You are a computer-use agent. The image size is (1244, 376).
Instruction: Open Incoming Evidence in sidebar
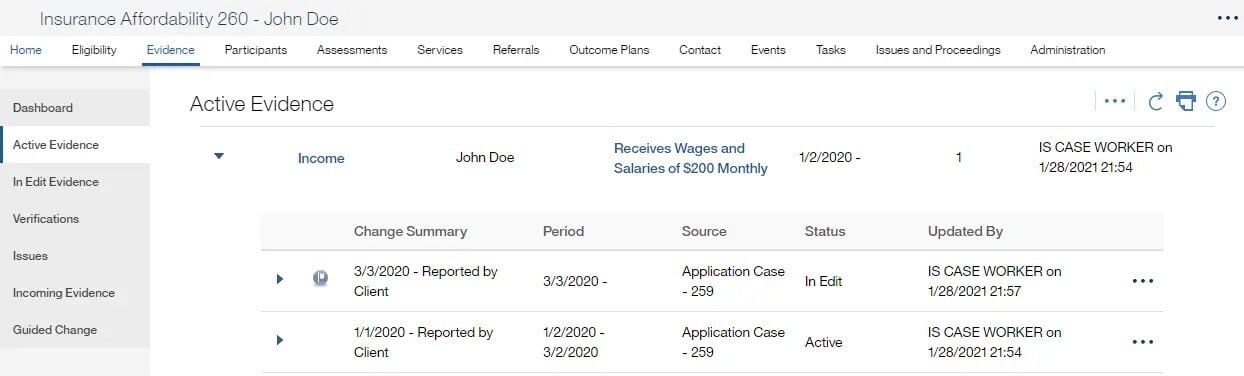[75, 293]
